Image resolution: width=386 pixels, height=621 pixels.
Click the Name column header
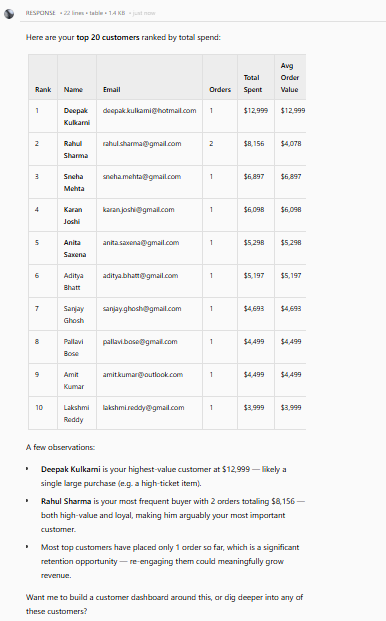[x=73, y=90]
